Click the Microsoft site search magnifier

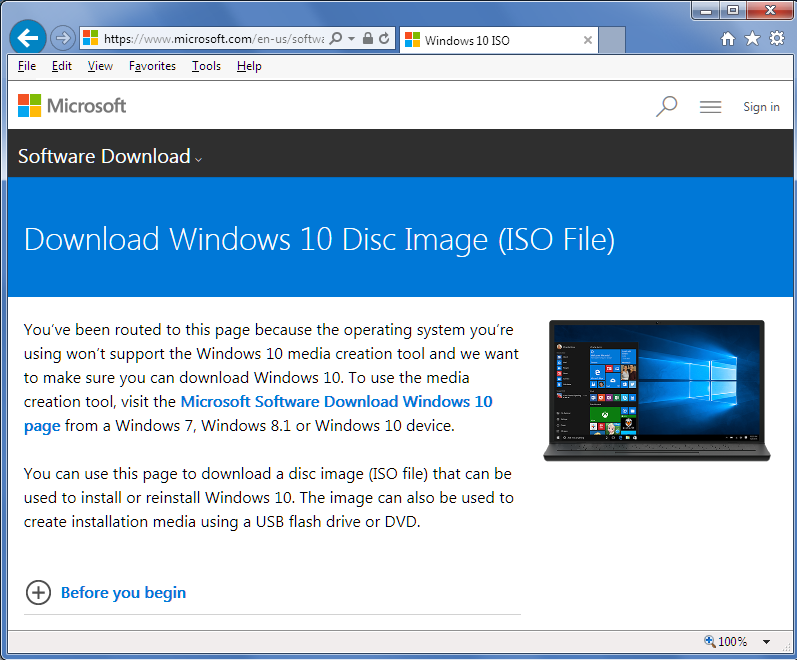pos(666,106)
